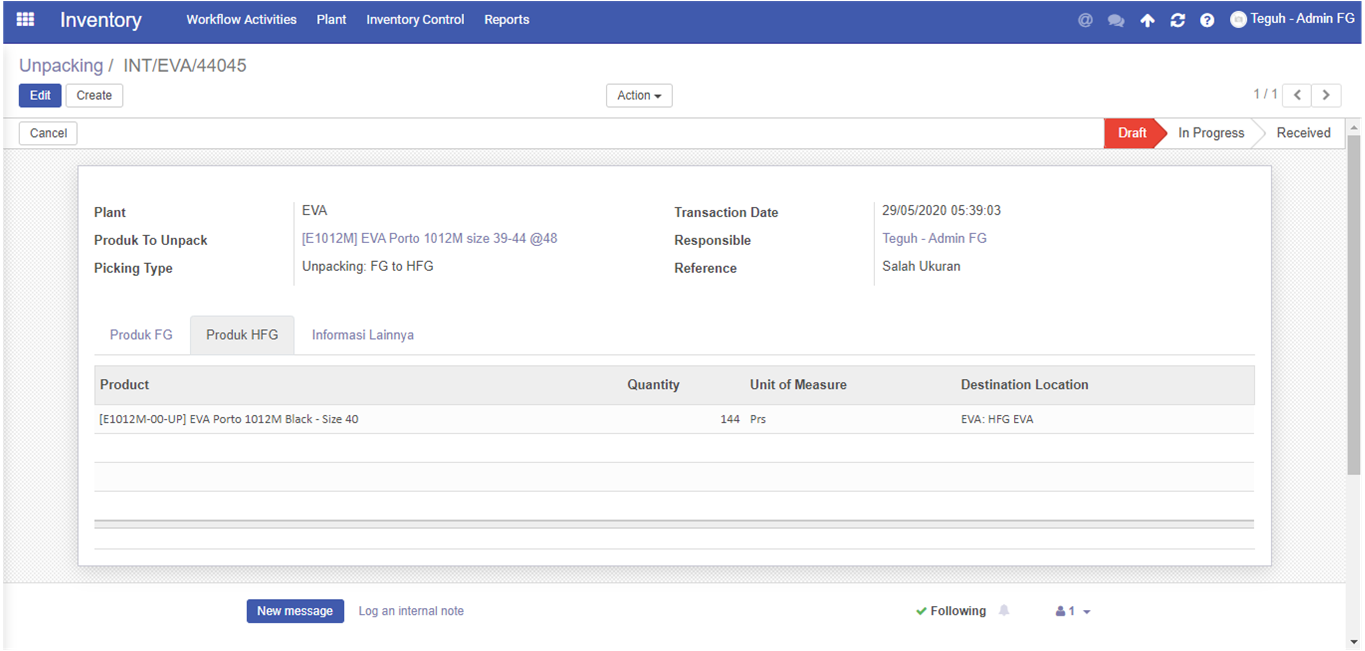Screen dimensions: 1365x651
Task: Click the refresh sync icon
Action: pos(1177,20)
